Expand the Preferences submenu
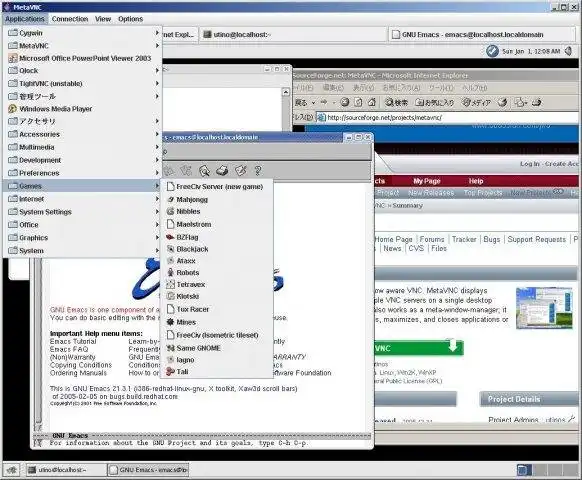The height and width of the screenshot is (480, 582). (x=83, y=173)
